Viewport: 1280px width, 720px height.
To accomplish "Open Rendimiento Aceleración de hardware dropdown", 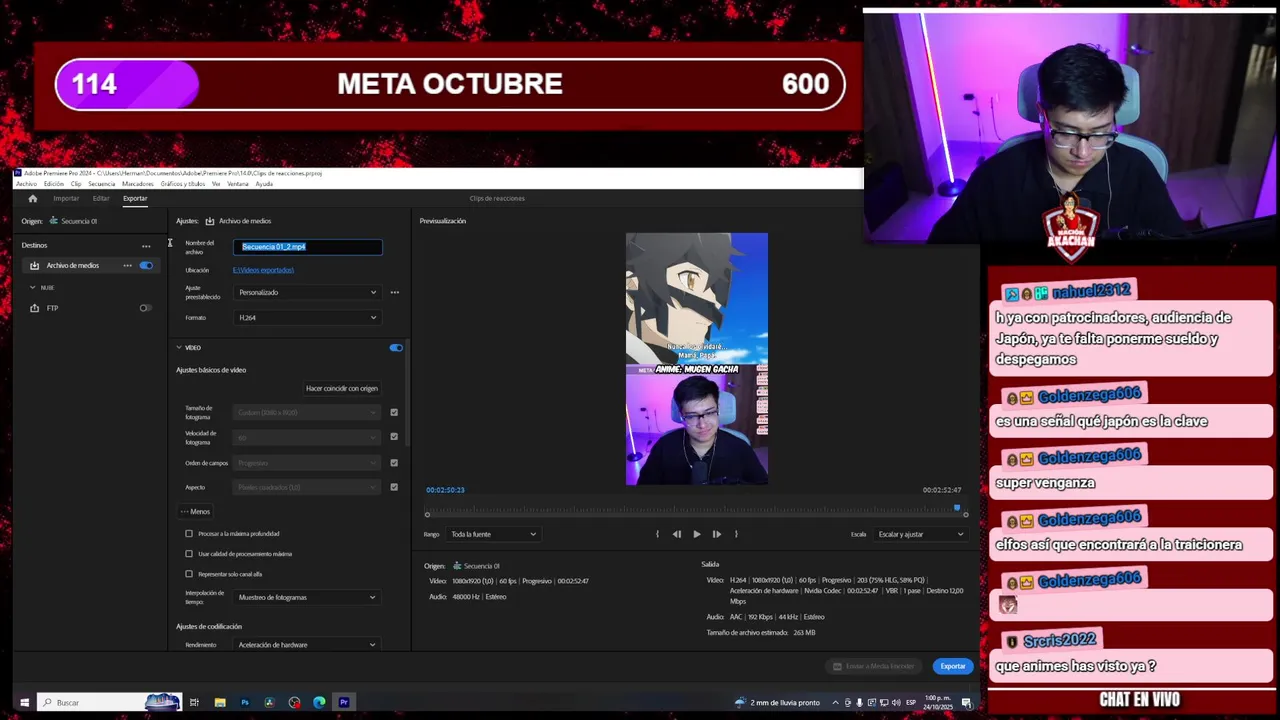I will [x=307, y=645].
